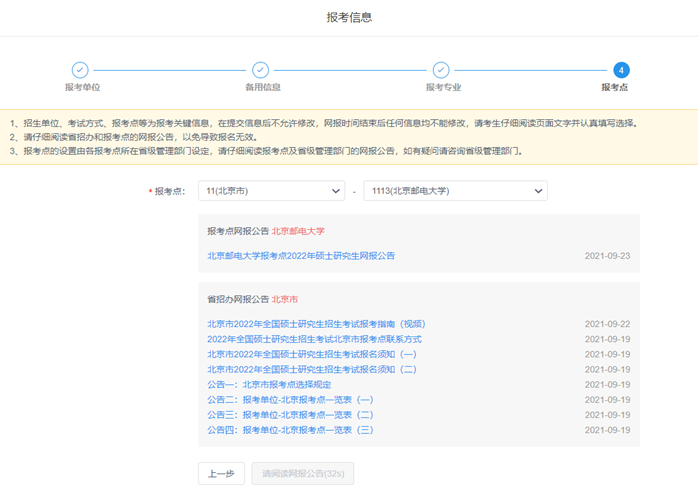The image size is (698, 488).
Task: Click the 报考点网报公告 section heading
Action: coord(238,231)
